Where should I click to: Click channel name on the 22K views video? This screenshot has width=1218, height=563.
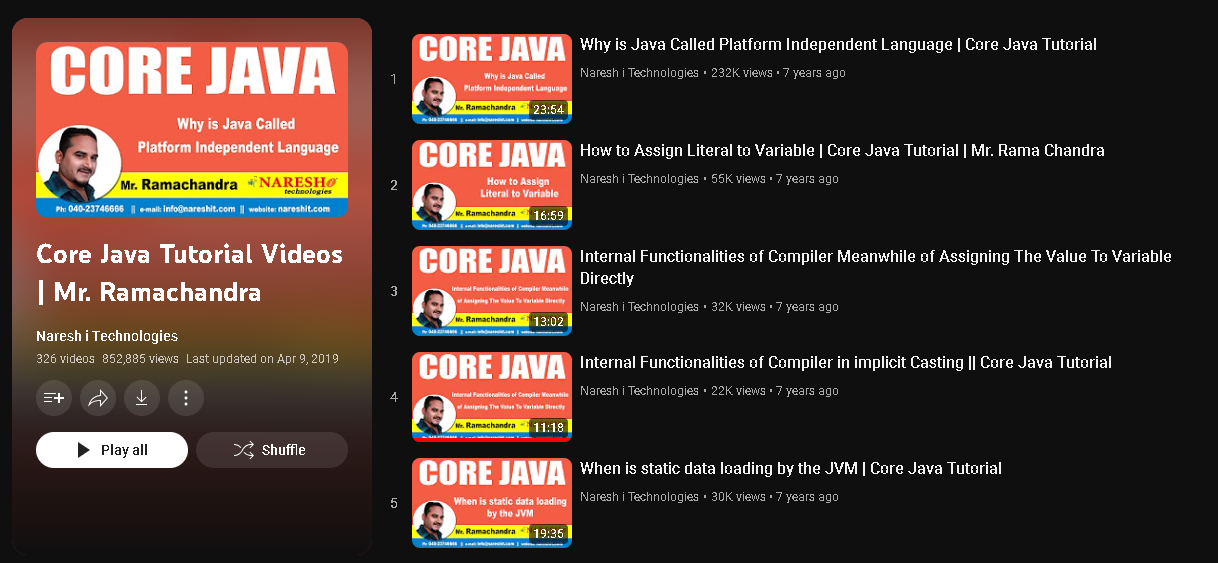coord(639,391)
